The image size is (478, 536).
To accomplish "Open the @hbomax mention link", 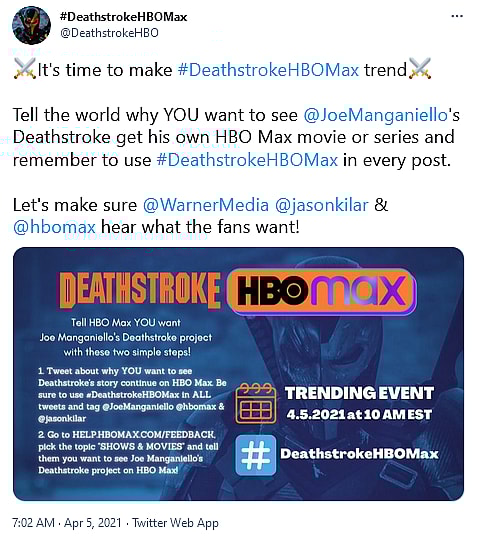I will (54, 227).
